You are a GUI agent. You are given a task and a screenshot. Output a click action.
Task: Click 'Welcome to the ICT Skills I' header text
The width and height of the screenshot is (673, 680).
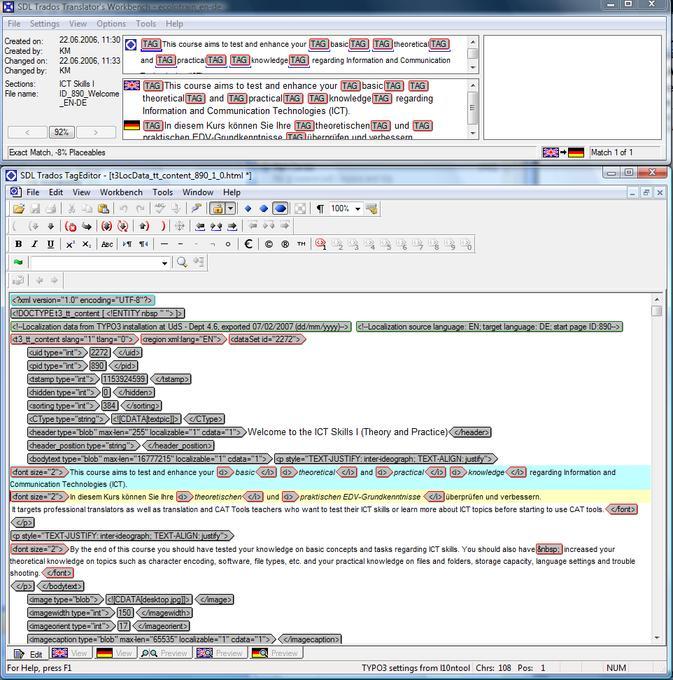point(304,432)
